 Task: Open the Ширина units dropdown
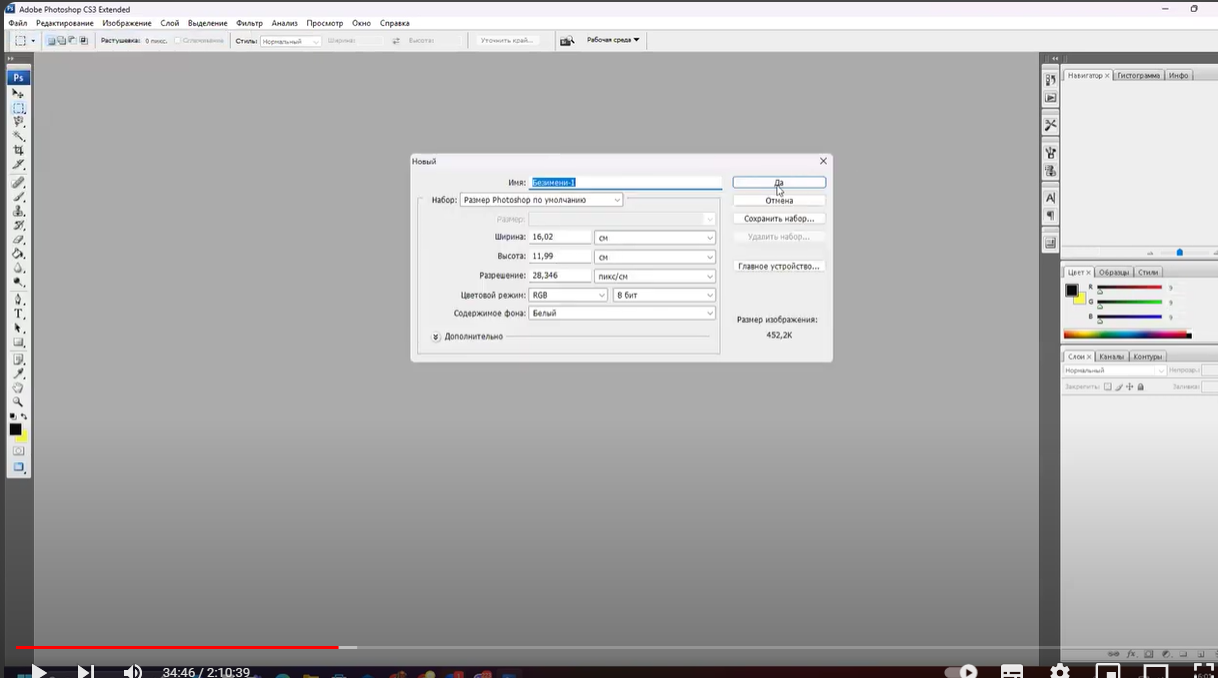[x=655, y=238]
